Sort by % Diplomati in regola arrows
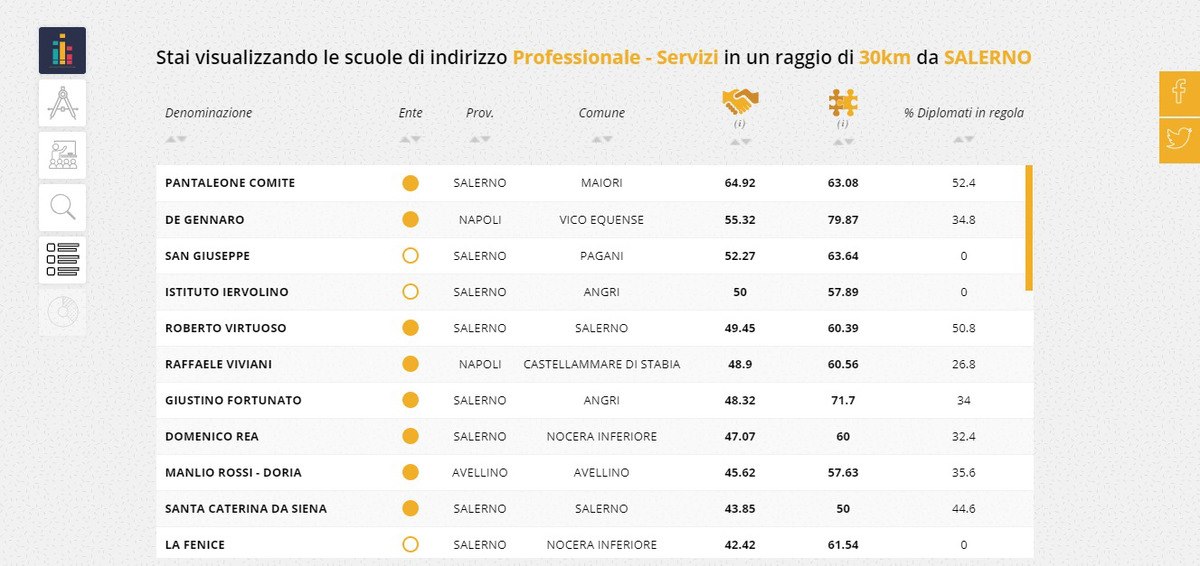The width and height of the screenshot is (1200, 566). tap(964, 139)
